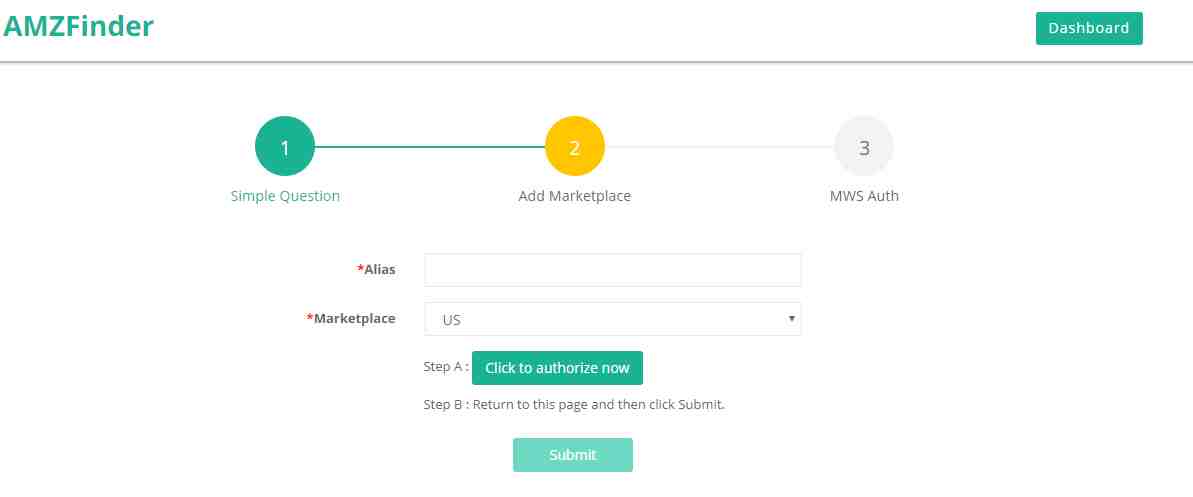Click the MWS Auth step label
The width and height of the screenshot is (1193, 497).
(864, 196)
